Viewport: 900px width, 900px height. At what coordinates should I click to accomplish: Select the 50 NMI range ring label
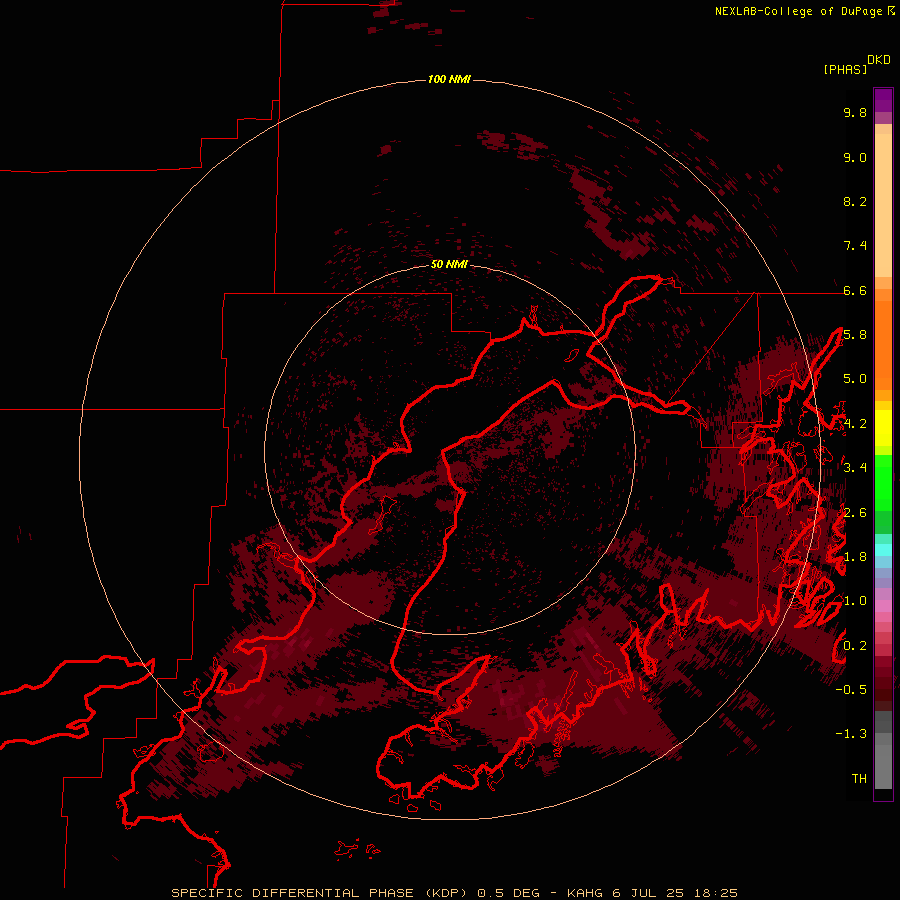[449, 264]
